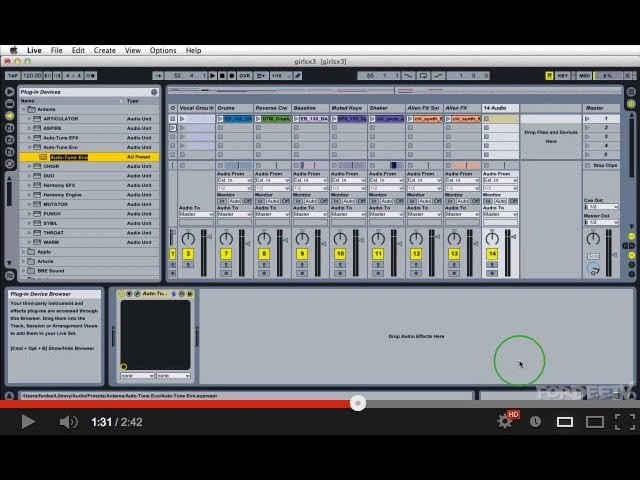
Task: Click the top browser show/hide arrow icon
Action: click(x=10, y=92)
